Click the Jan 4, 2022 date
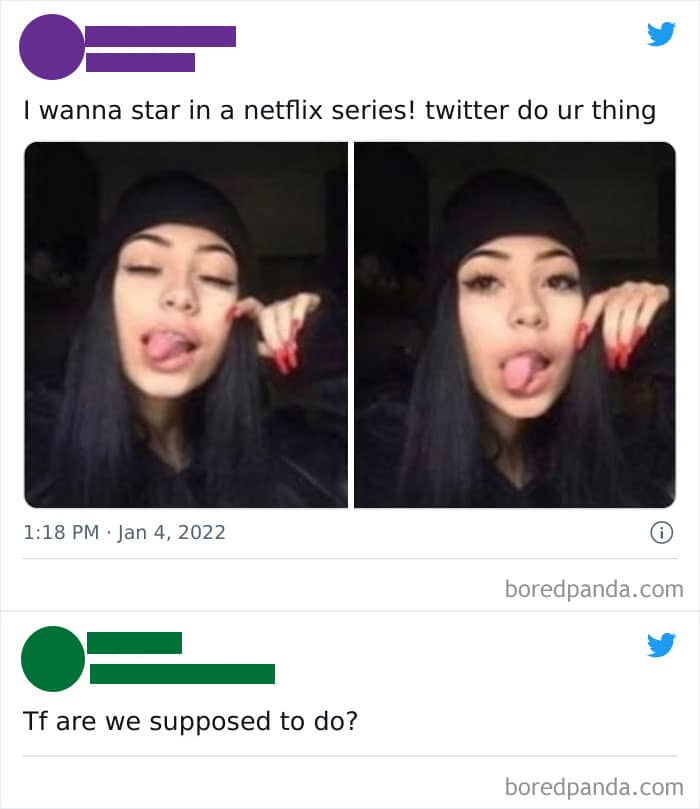700x809 pixels. coord(171,532)
